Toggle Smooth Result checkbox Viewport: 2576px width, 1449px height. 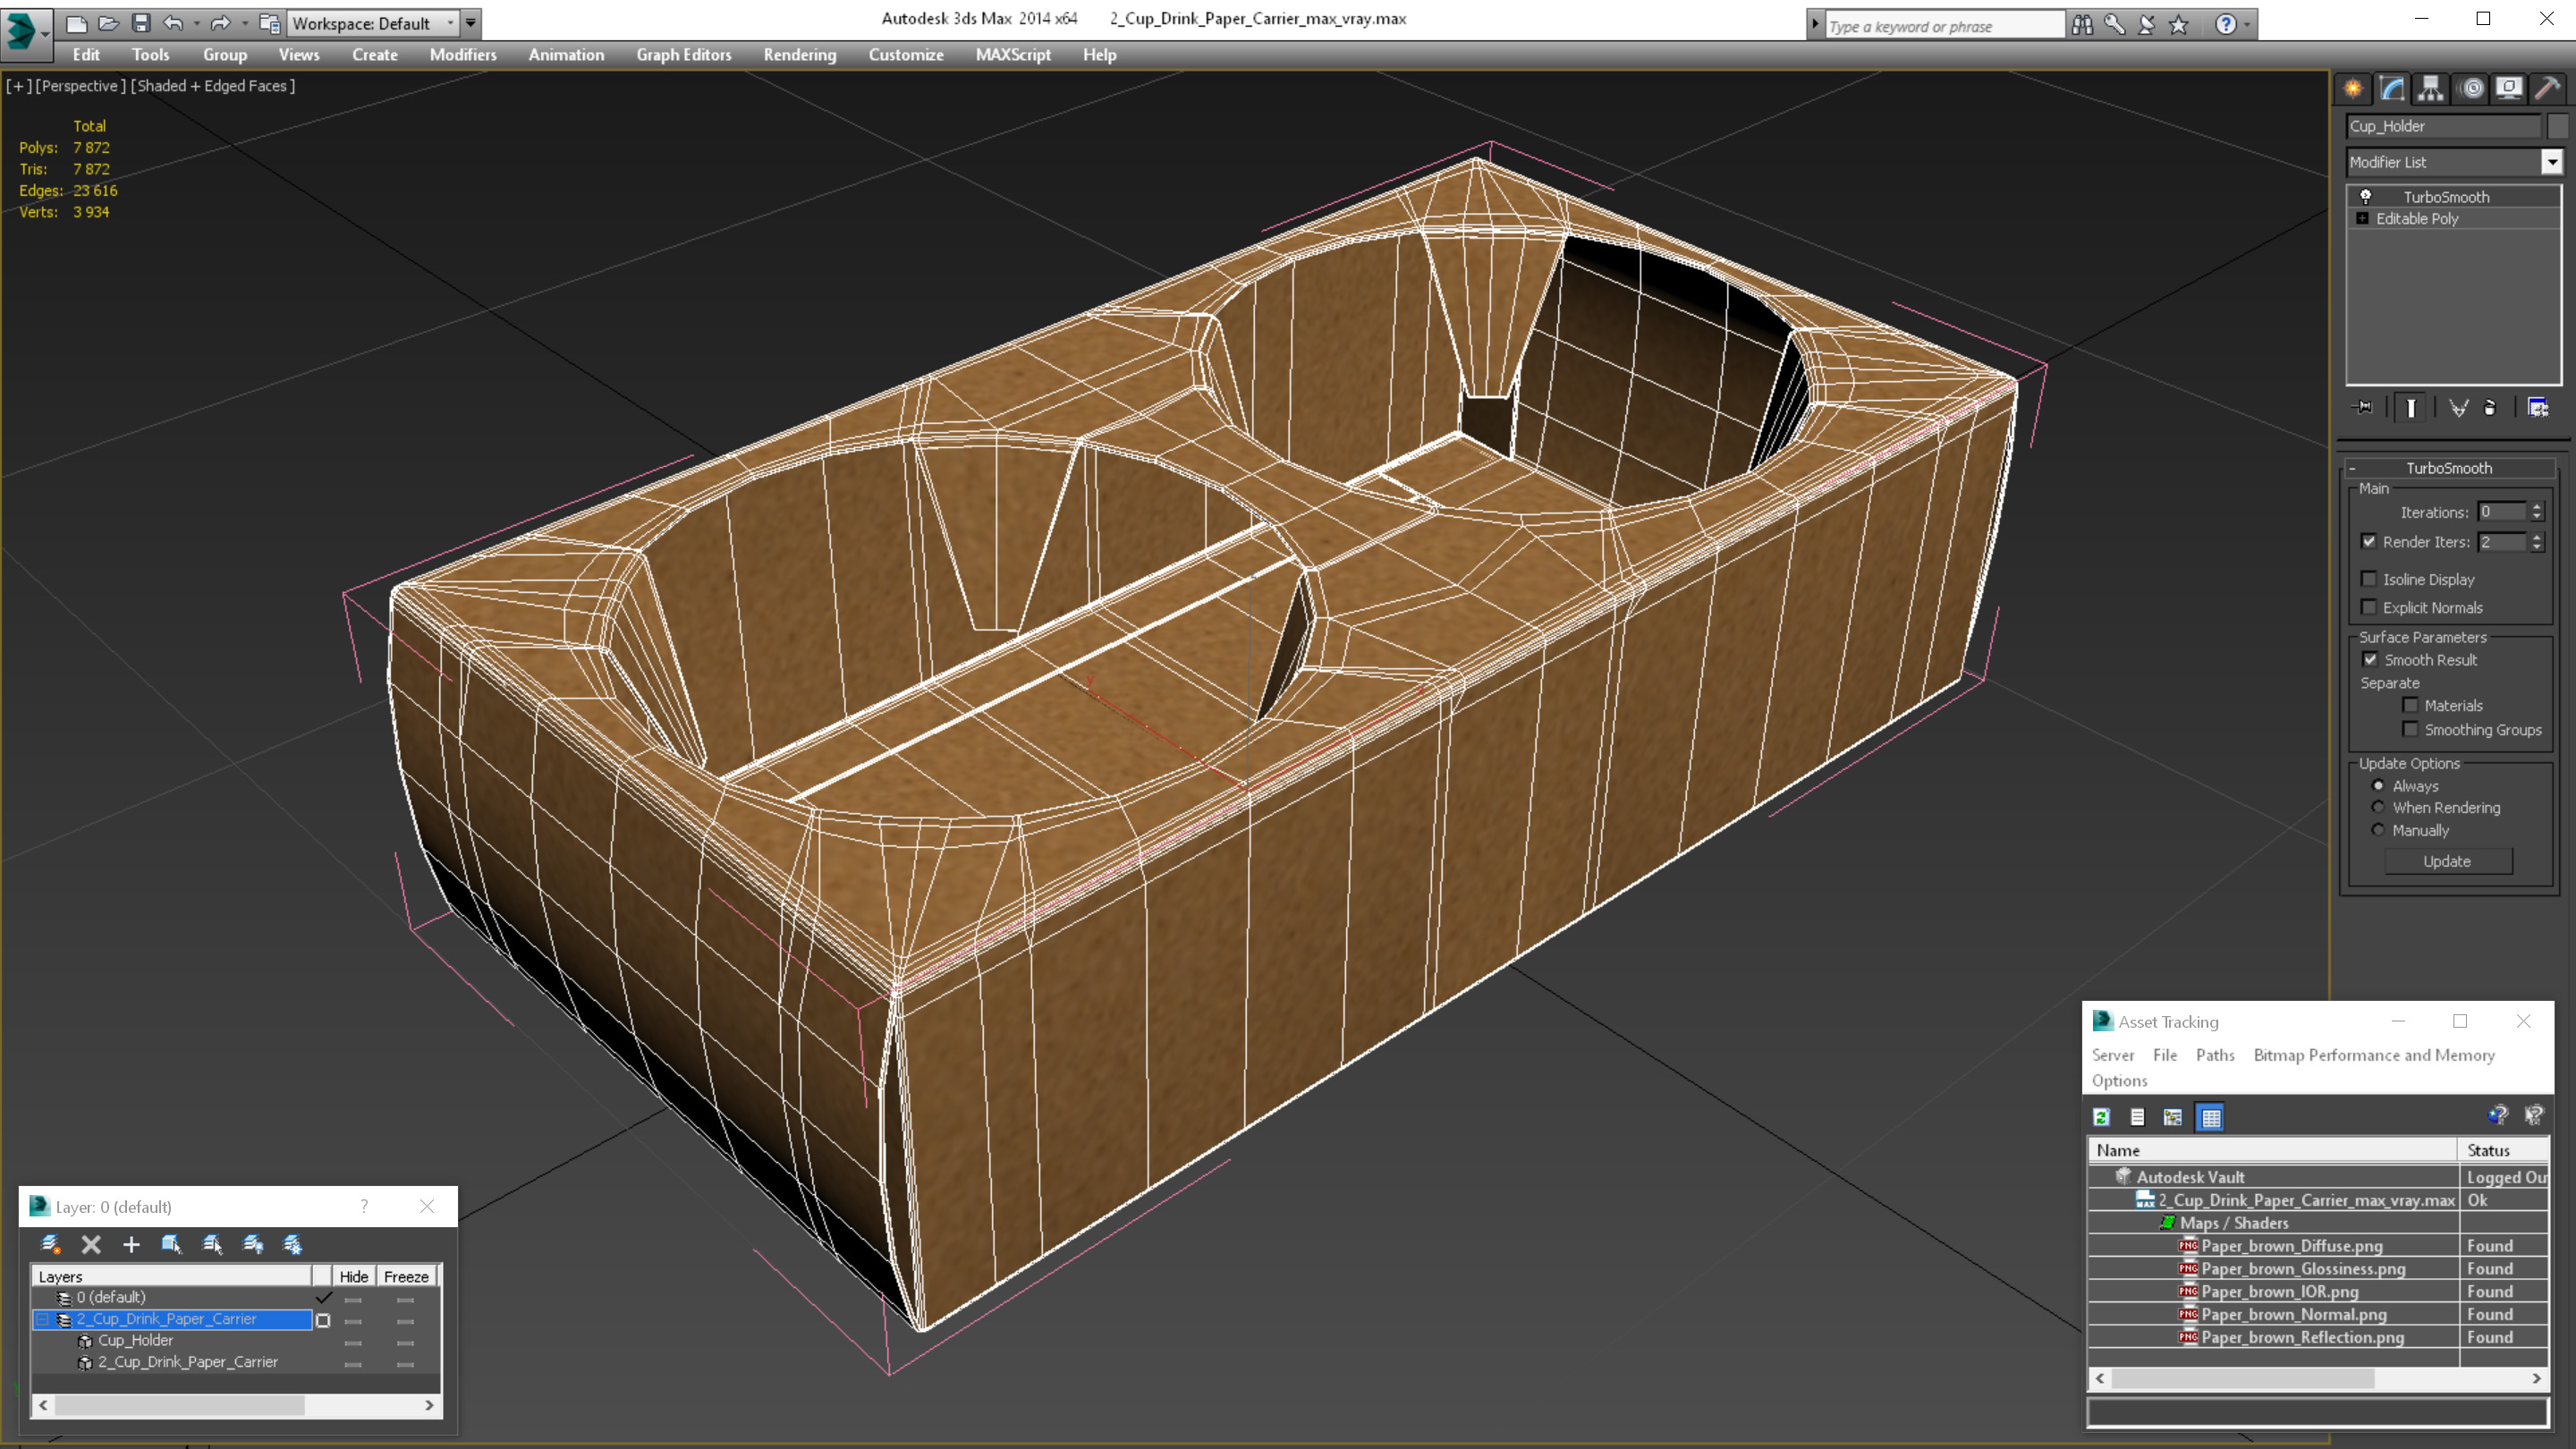click(x=2370, y=659)
